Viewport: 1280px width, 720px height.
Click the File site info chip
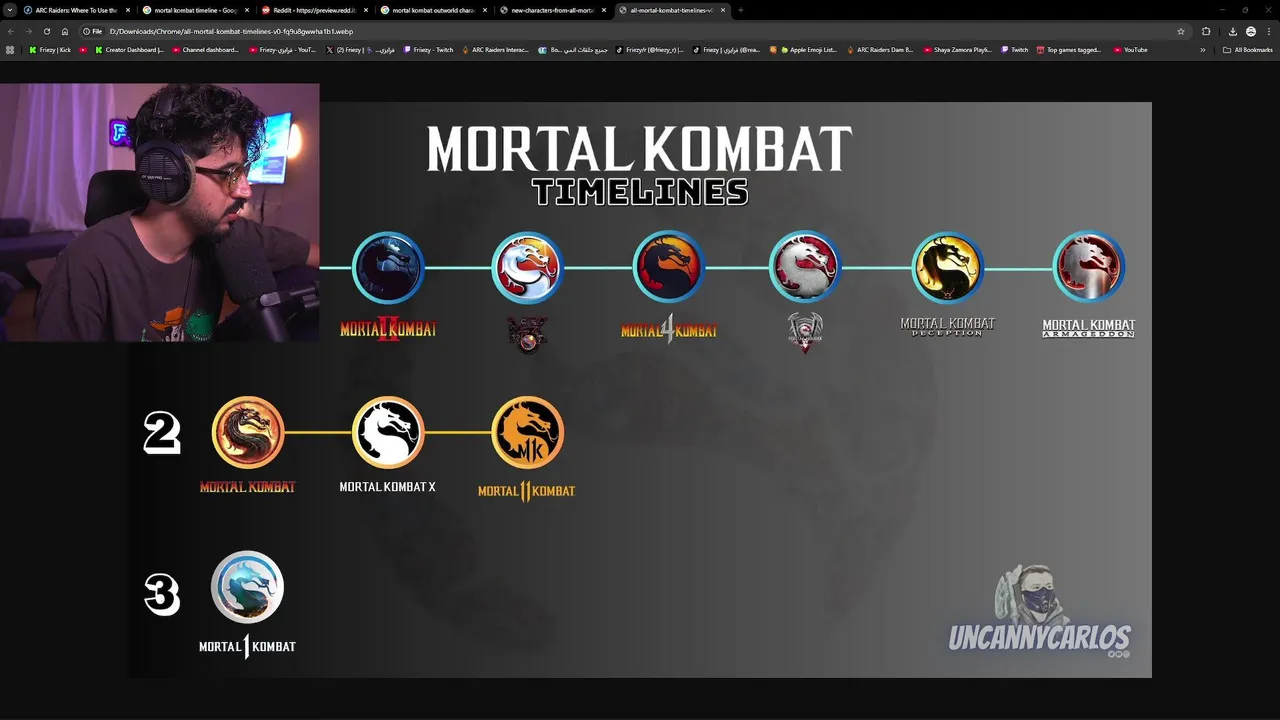[x=93, y=31]
